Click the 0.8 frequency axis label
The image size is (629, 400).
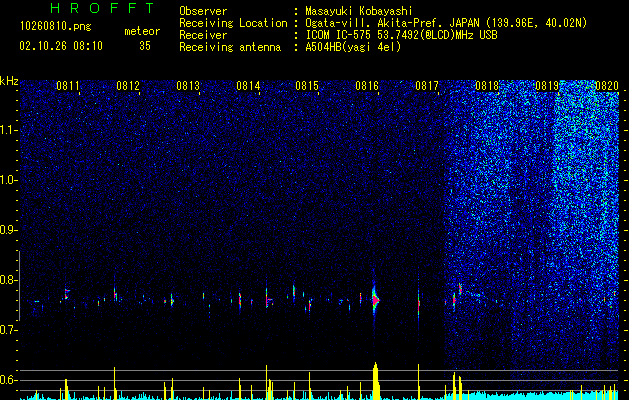pyautogui.click(x=8, y=280)
